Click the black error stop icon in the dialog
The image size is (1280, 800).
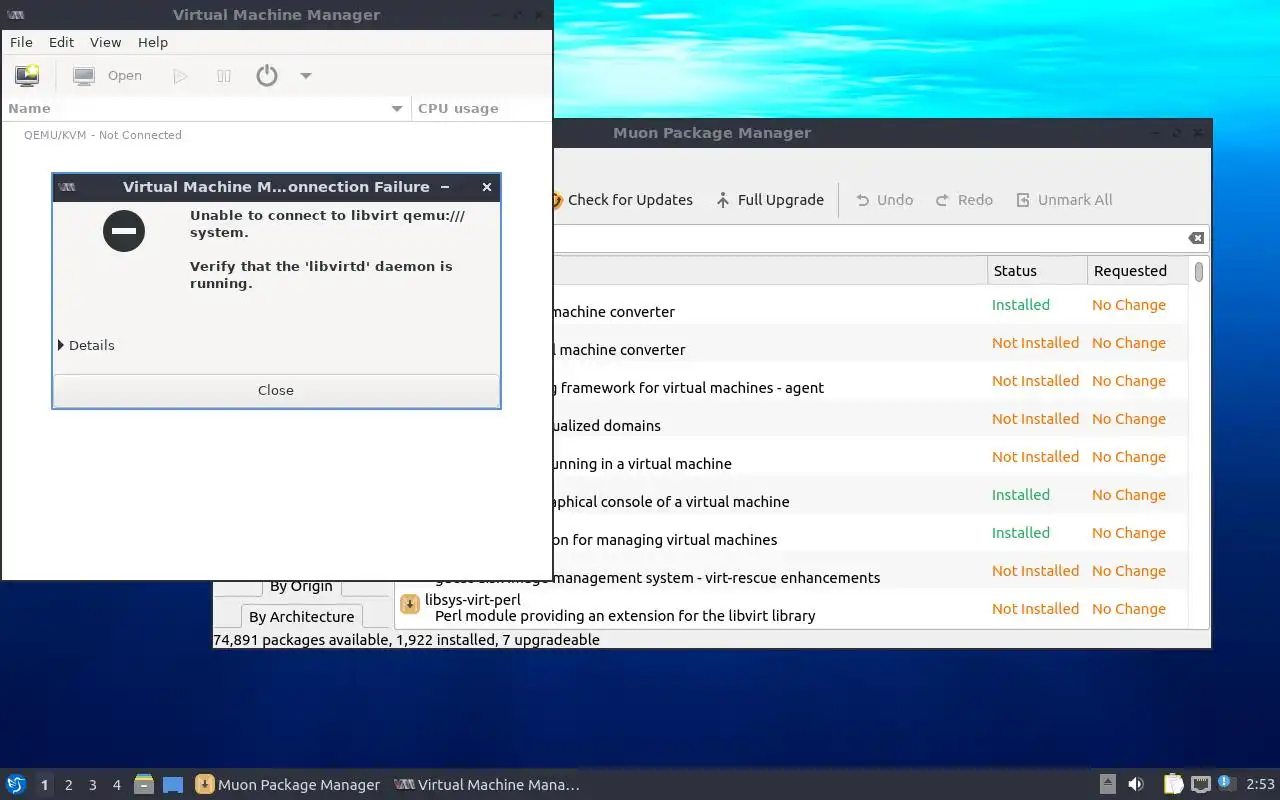(x=124, y=231)
